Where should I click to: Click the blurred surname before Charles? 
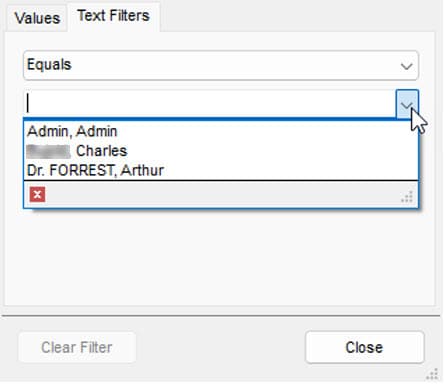pos(48,151)
